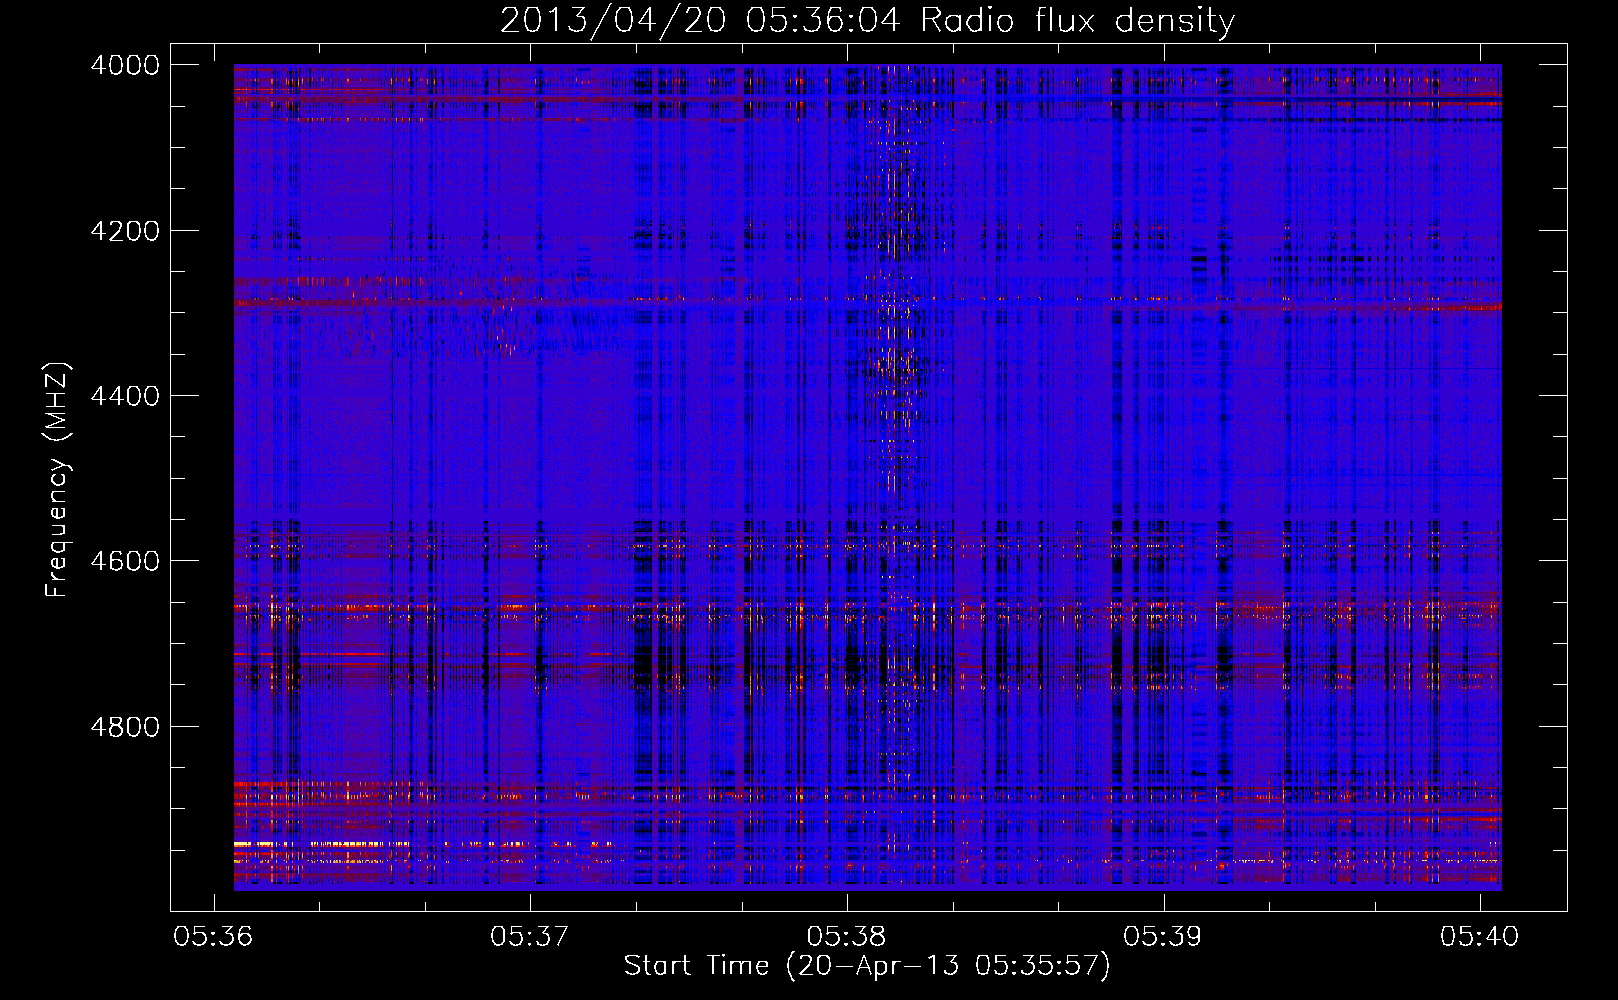
Task: Click the "Start Time (20-Apr-13 05:35:57)" axis title
Action: pyautogui.click(x=867, y=966)
